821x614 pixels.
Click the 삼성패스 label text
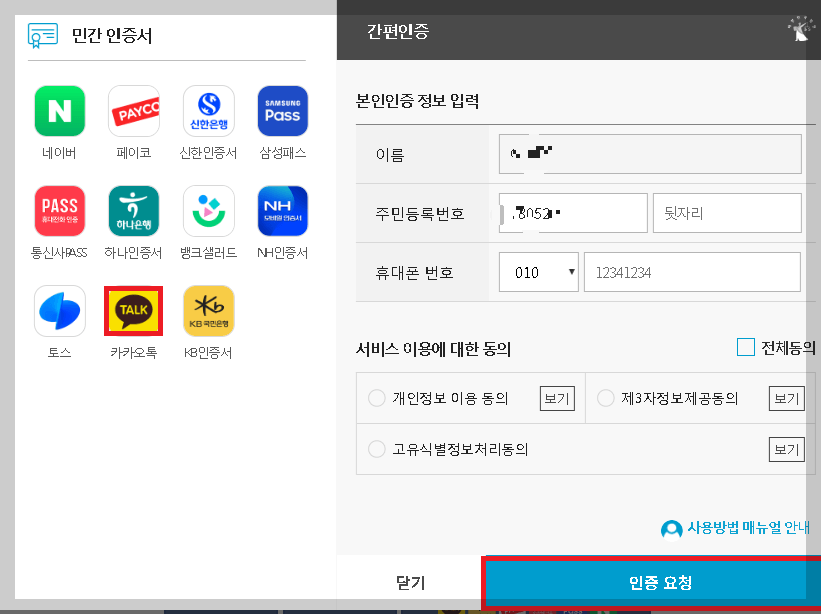coord(283,153)
